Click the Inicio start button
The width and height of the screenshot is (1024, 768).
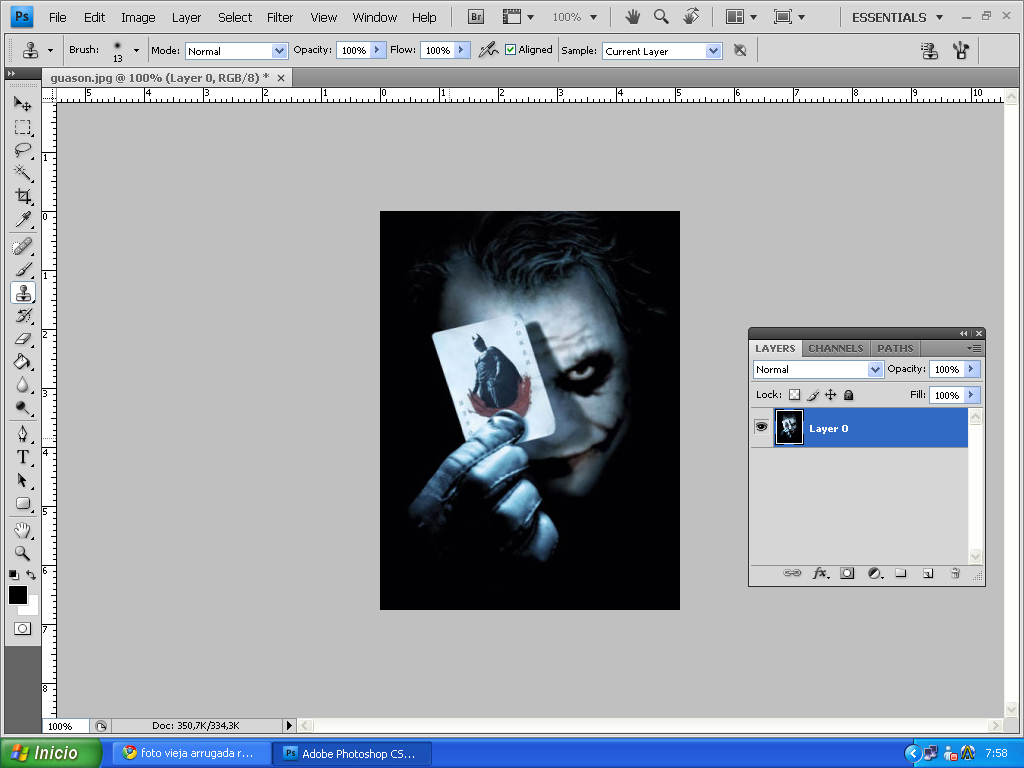[x=52, y=753]
